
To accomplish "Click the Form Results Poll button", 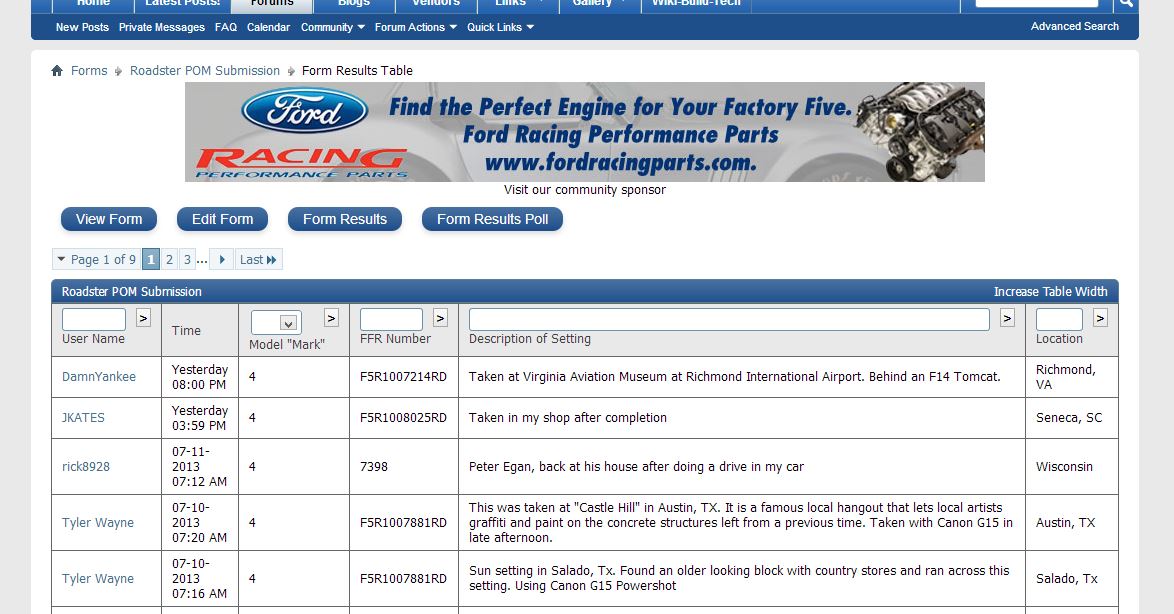I will (x=492, y=219).
